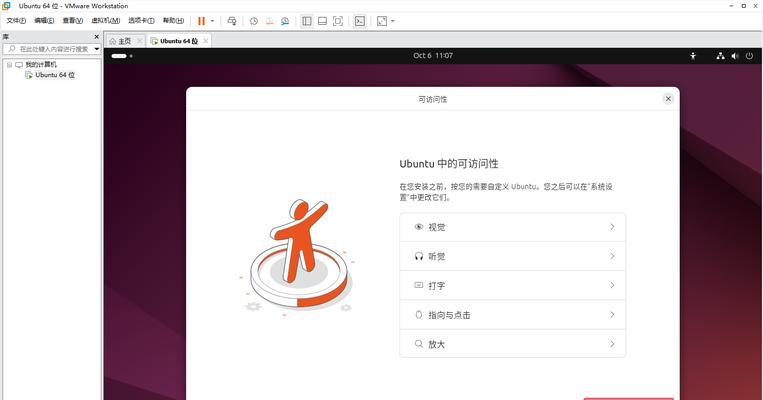Click the Ubuntu 中的可访问性 heading text
The width and height of the screenshot is (763, 400).
(x=449, y=164)
